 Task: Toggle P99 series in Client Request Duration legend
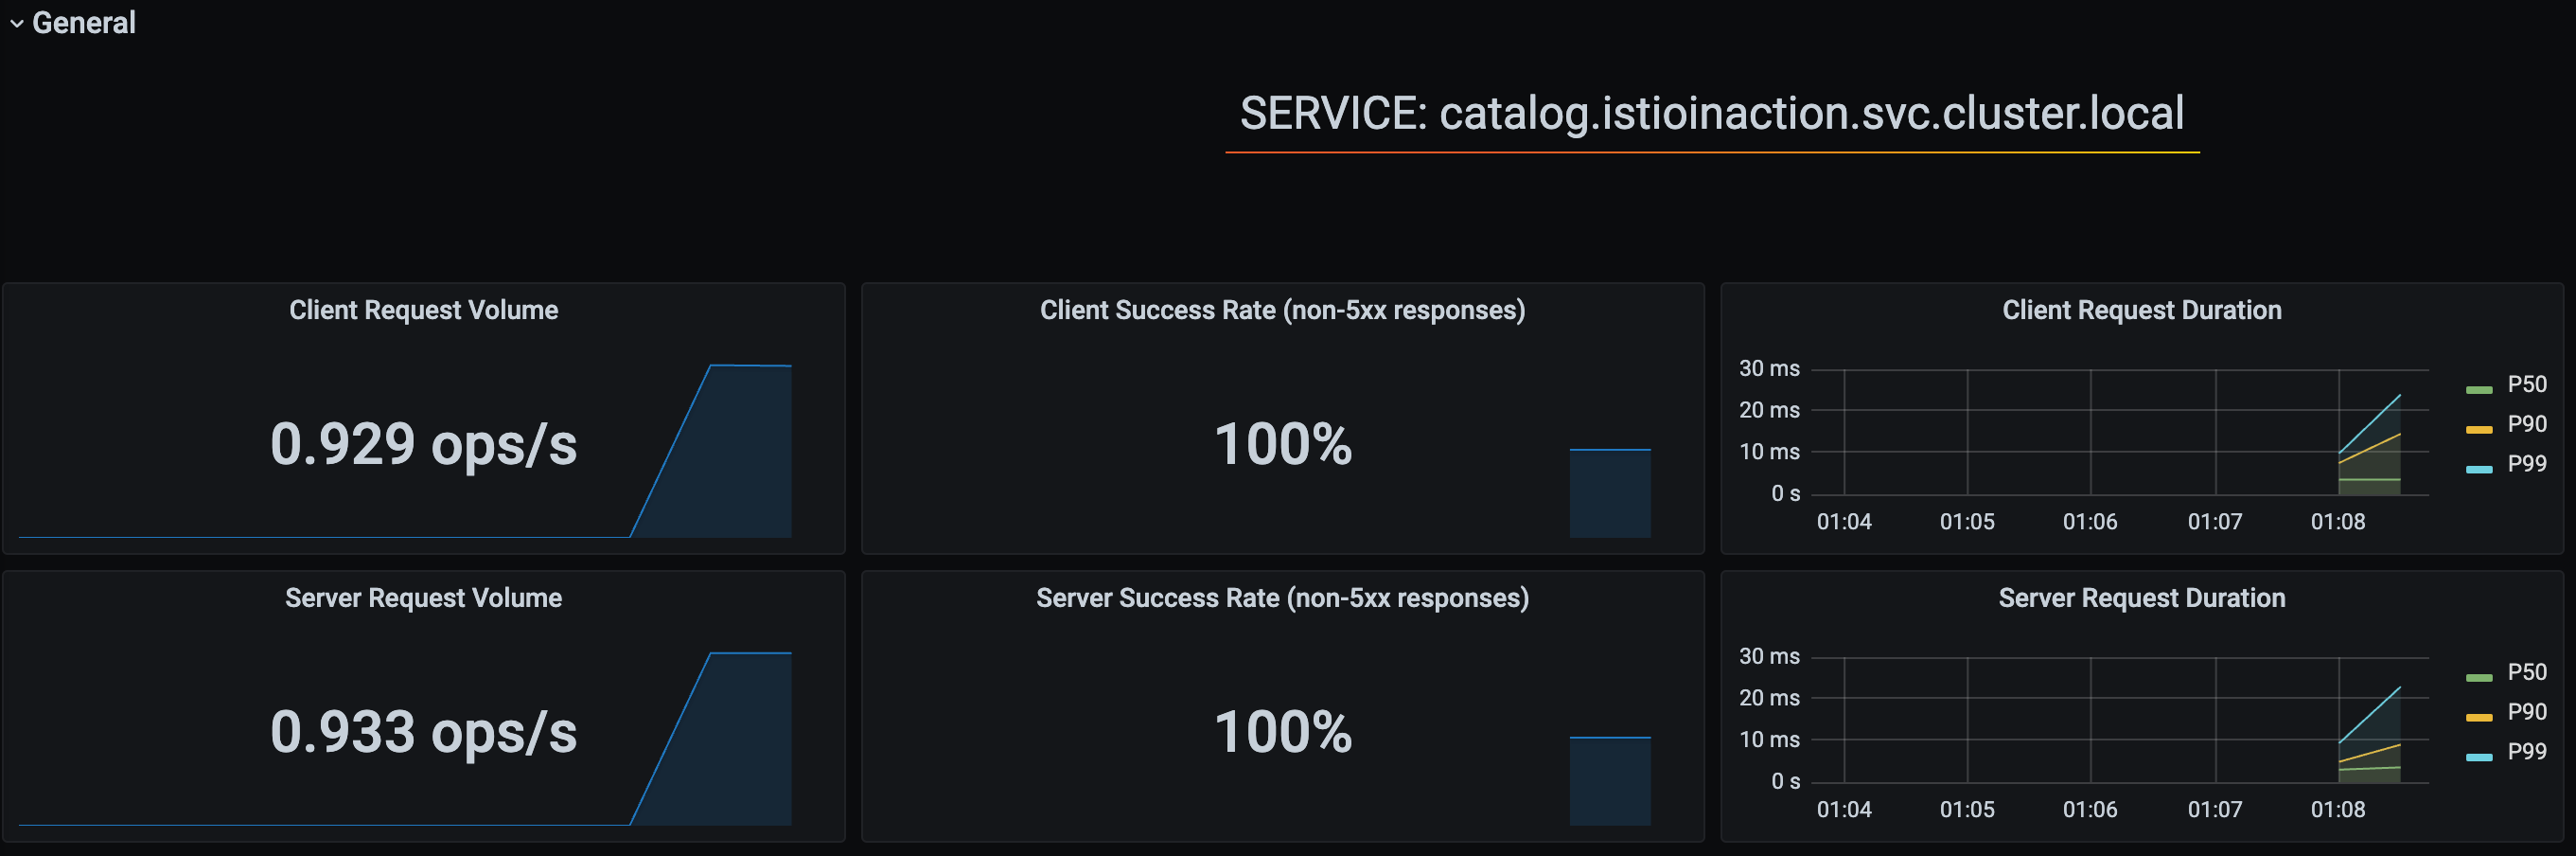pyautogui.click(x=2526, y=464)
